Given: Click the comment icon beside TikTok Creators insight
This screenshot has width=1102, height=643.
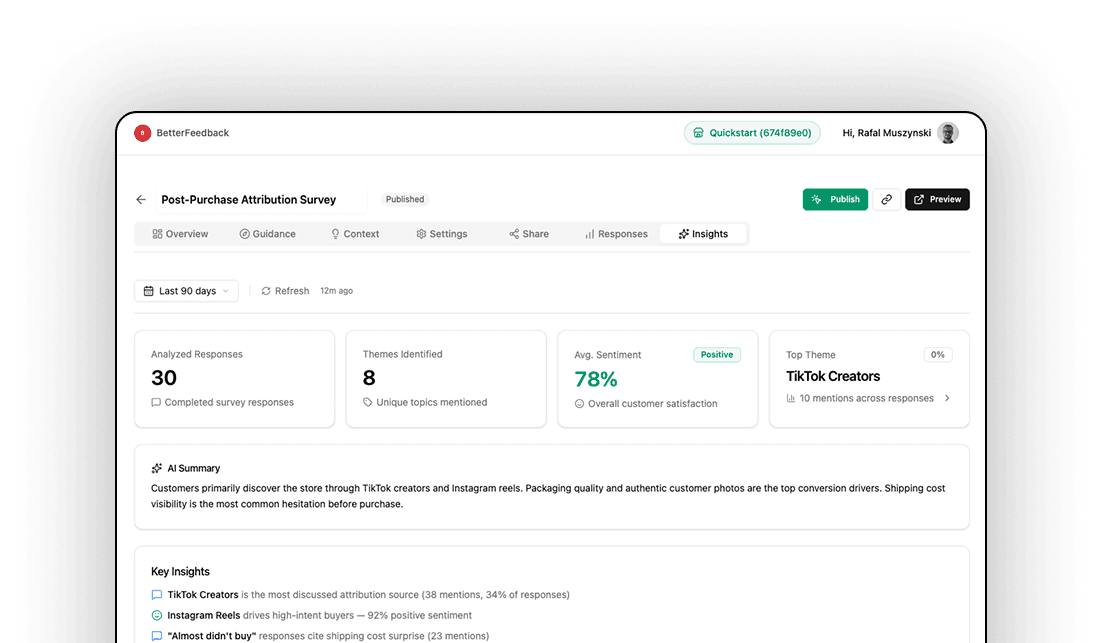Looking at the screenshot, I should (x=157, y=595).
